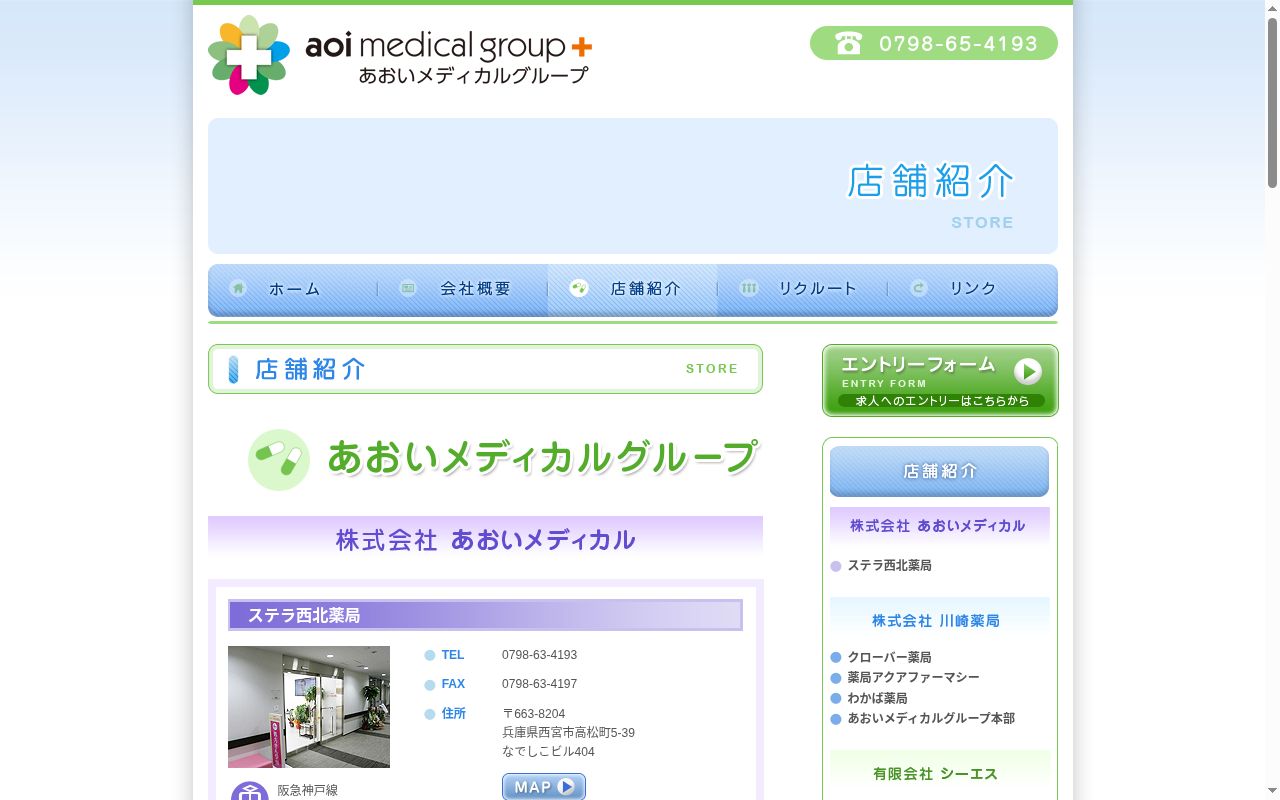Click the FAX number 0798-63-4197

[x=539, y=684]
